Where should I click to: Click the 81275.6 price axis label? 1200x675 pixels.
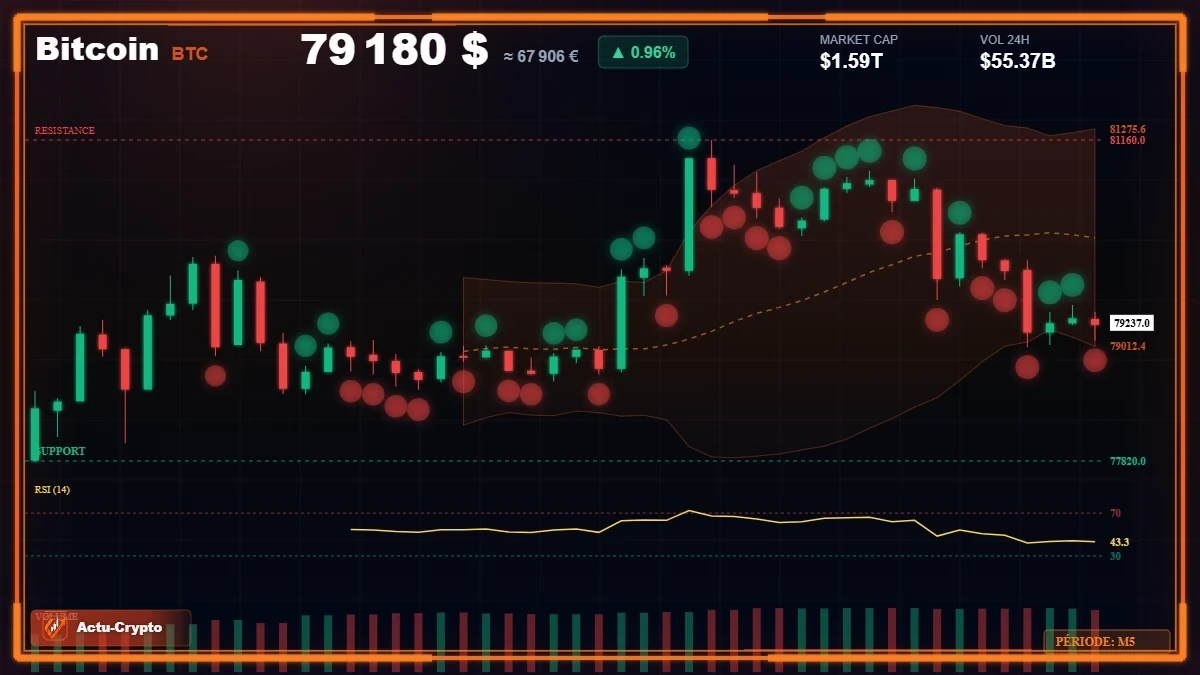click(1128, 129)
